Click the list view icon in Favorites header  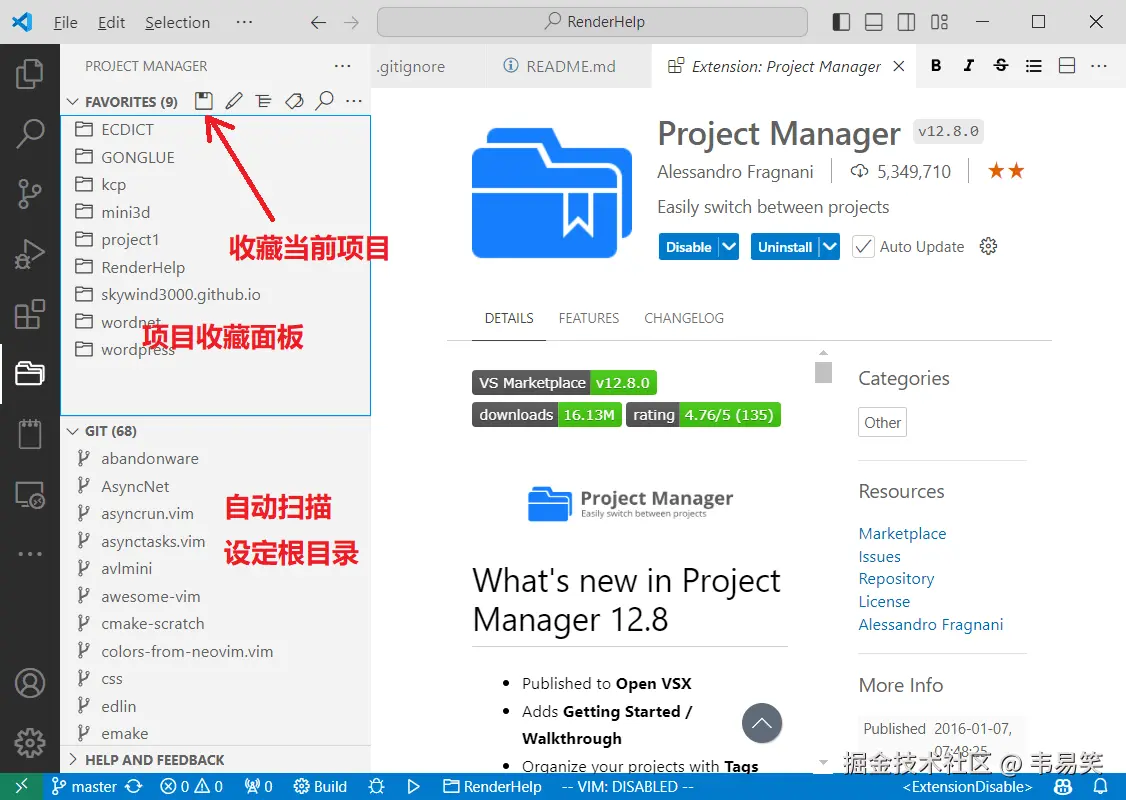click(264, 101)
